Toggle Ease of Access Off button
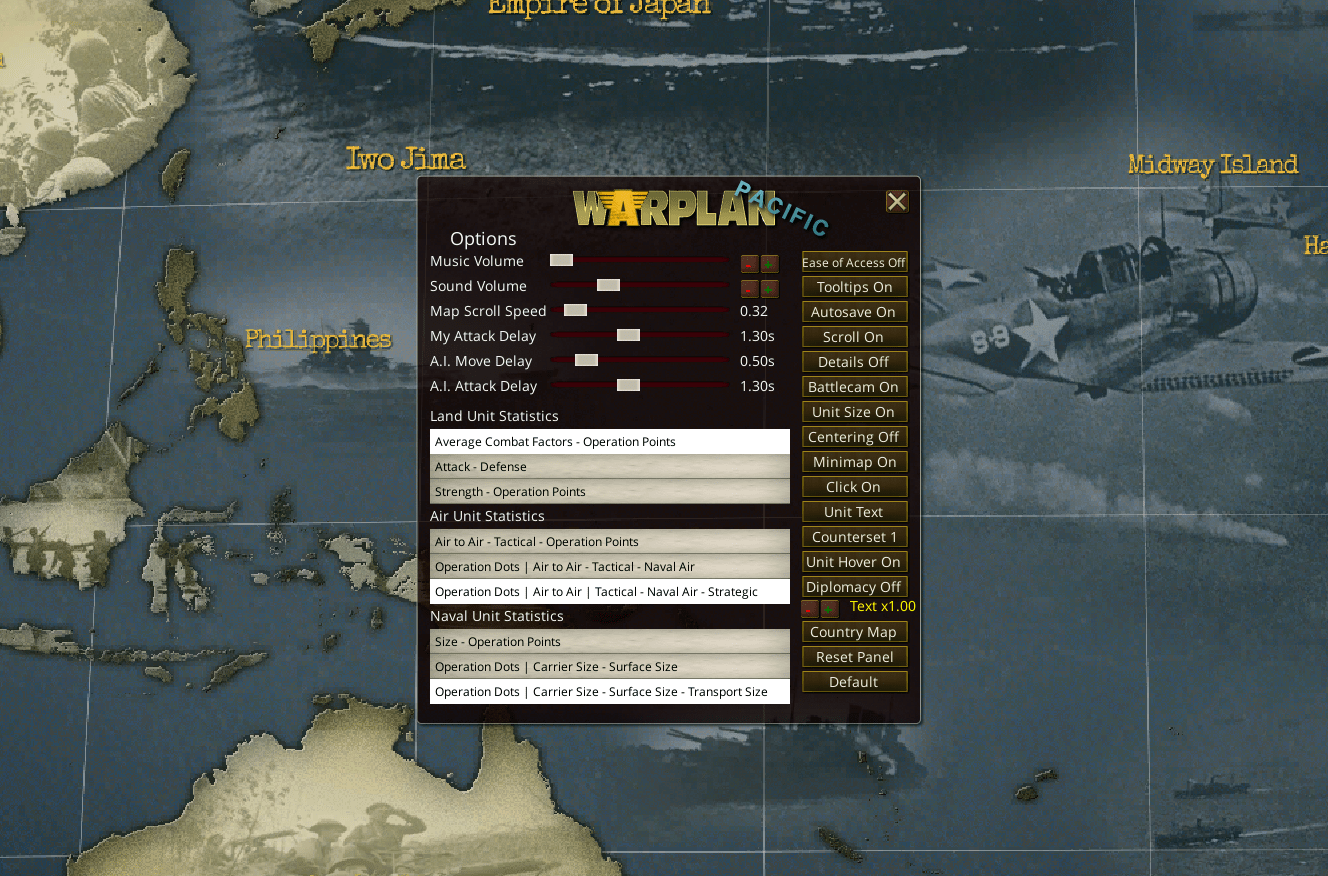The height and width of the screenshot is (876, 1328). [854, 262]
